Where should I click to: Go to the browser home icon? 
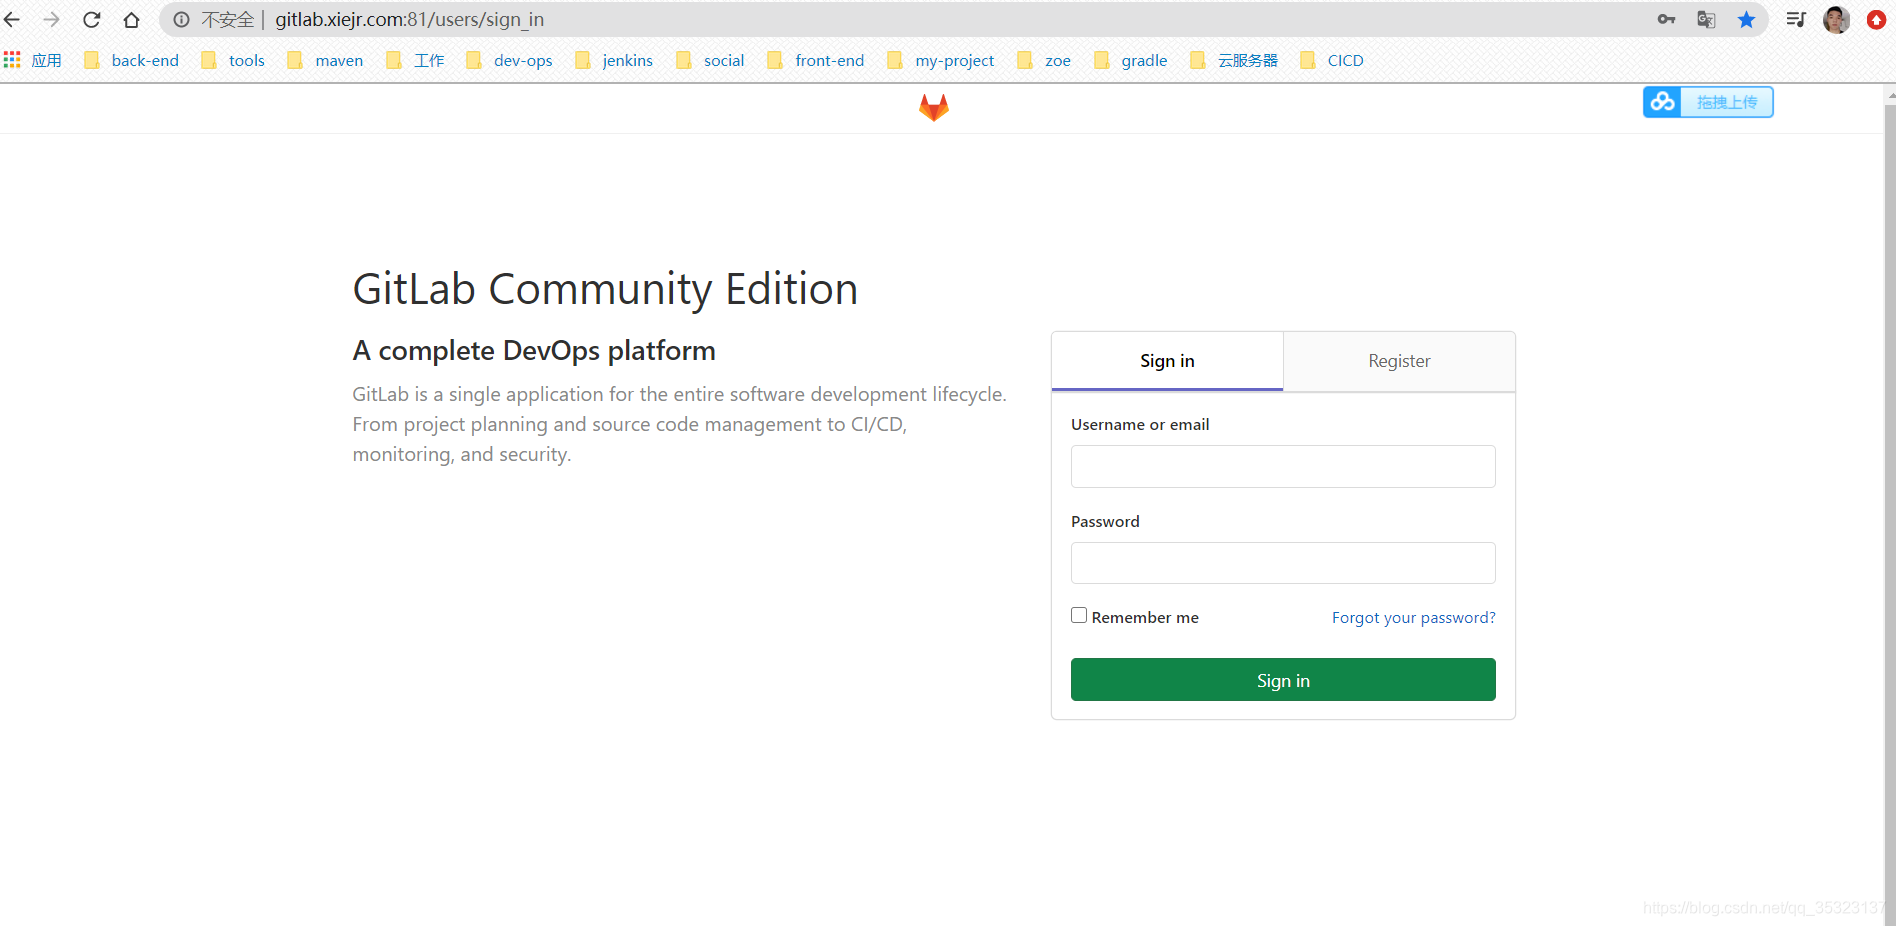(x=131, y=19)
